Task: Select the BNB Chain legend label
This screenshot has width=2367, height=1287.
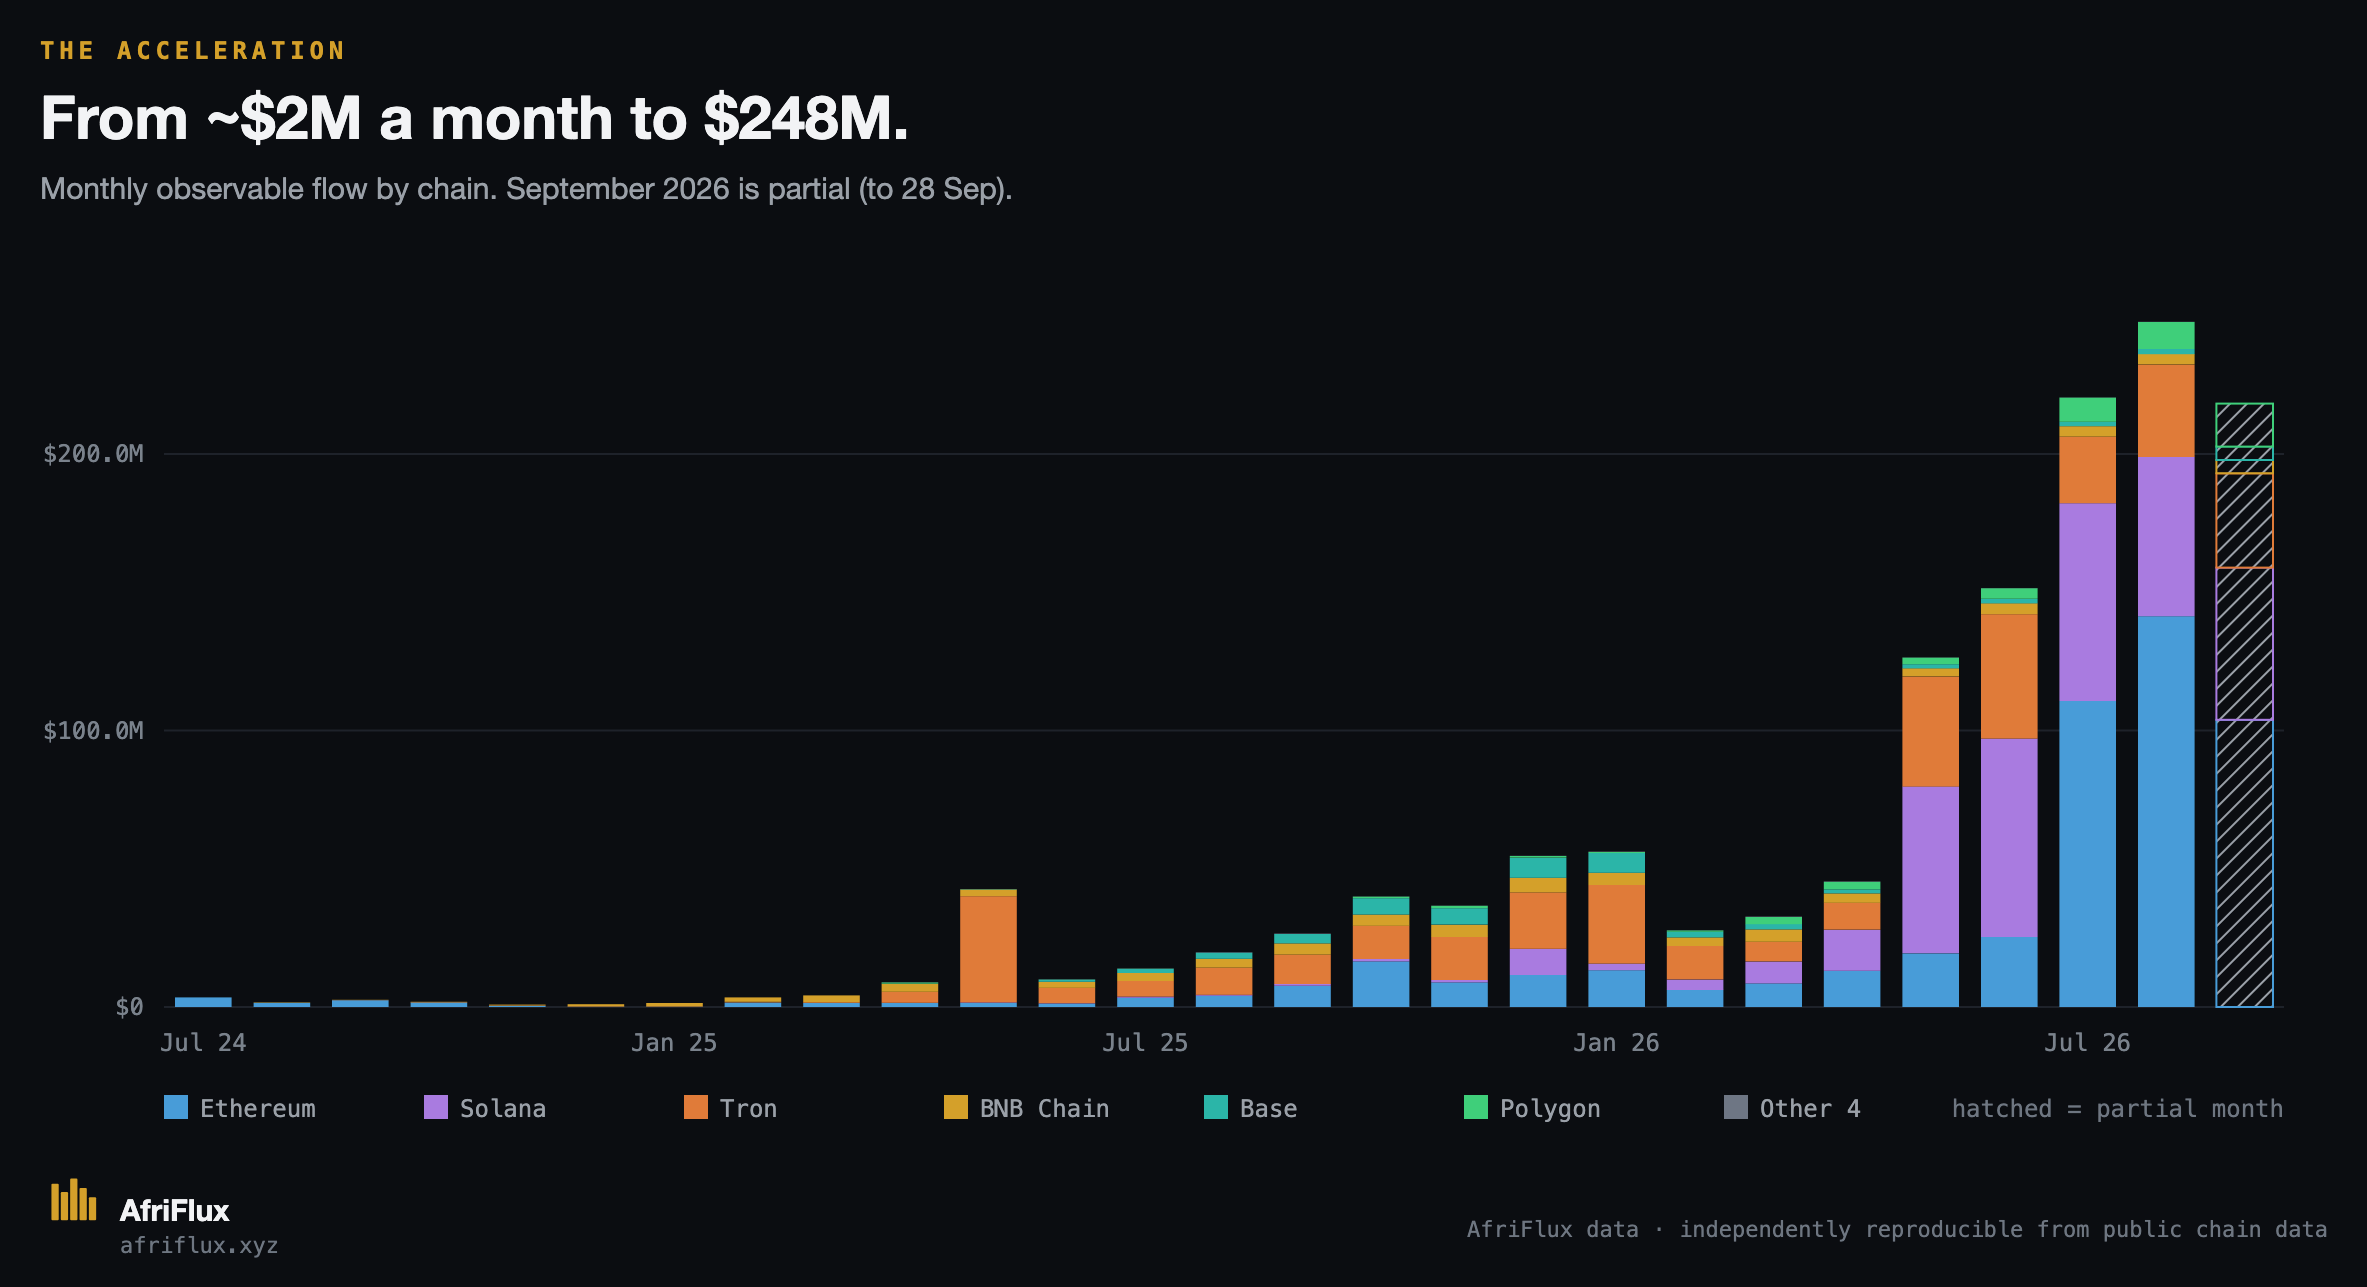Action: (1045, 1108)
